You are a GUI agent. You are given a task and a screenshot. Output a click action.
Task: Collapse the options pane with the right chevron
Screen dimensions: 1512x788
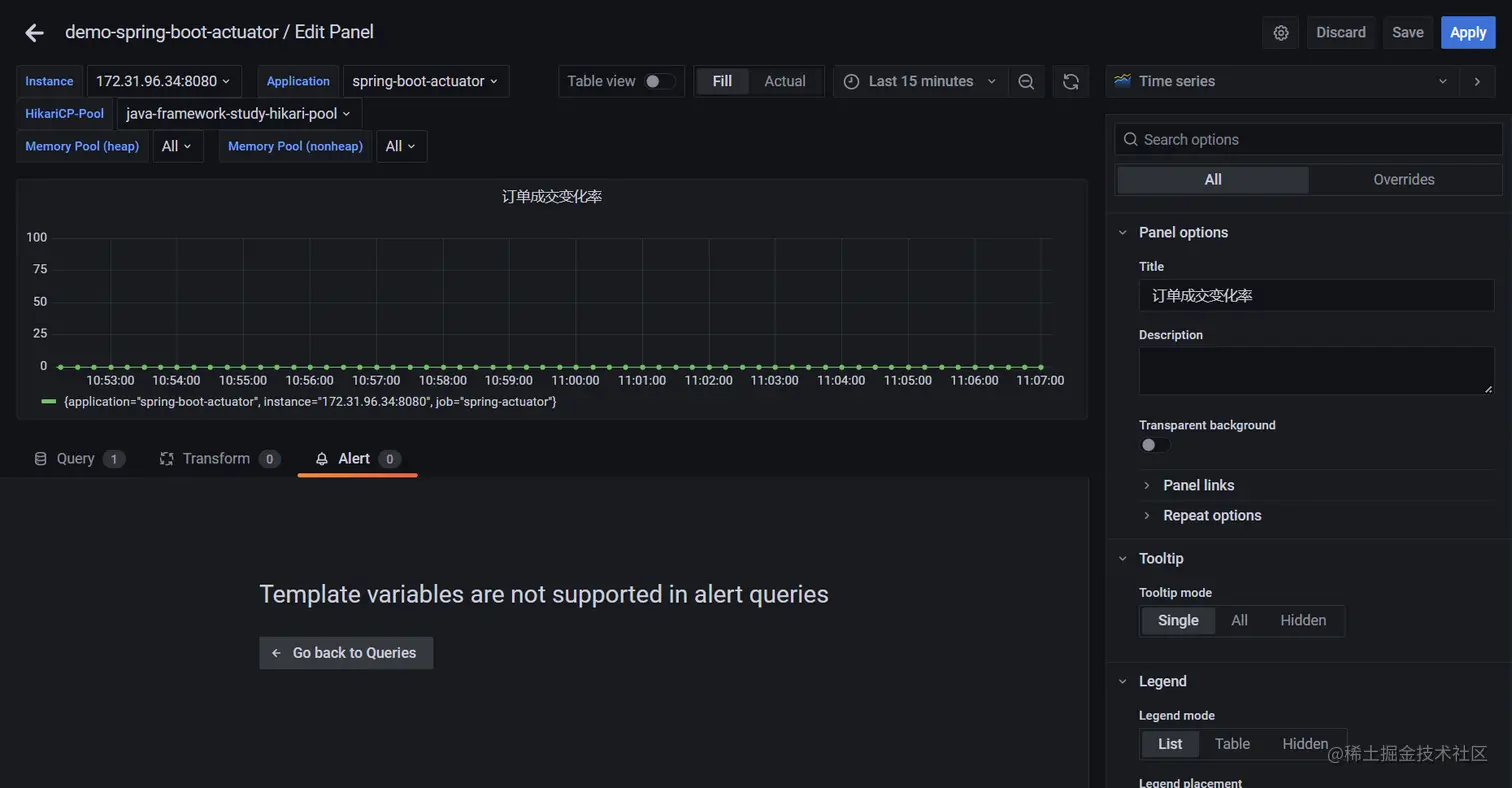(x=1477, y=82)
